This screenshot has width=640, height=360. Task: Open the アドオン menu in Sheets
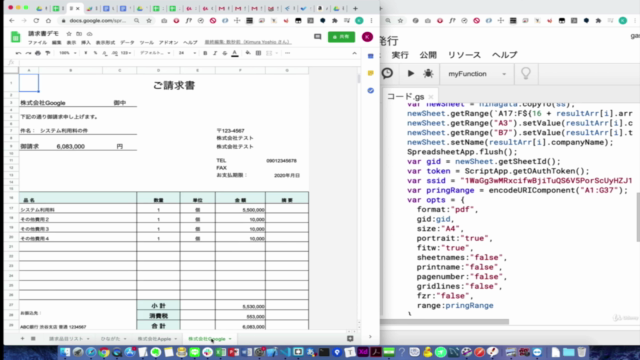(168, 42)
